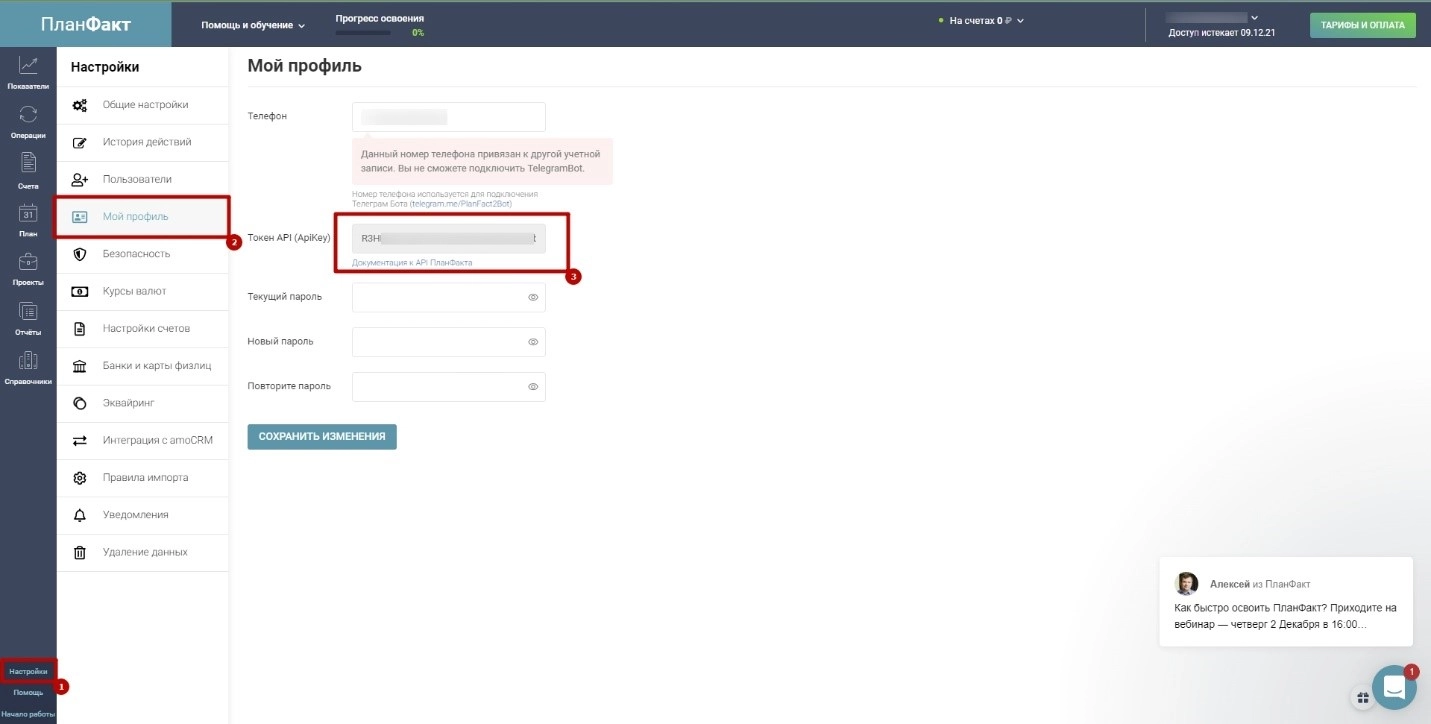Click the Сохранить изменения button
This screenshot has width=1431, height=724.
coord(322,437)
